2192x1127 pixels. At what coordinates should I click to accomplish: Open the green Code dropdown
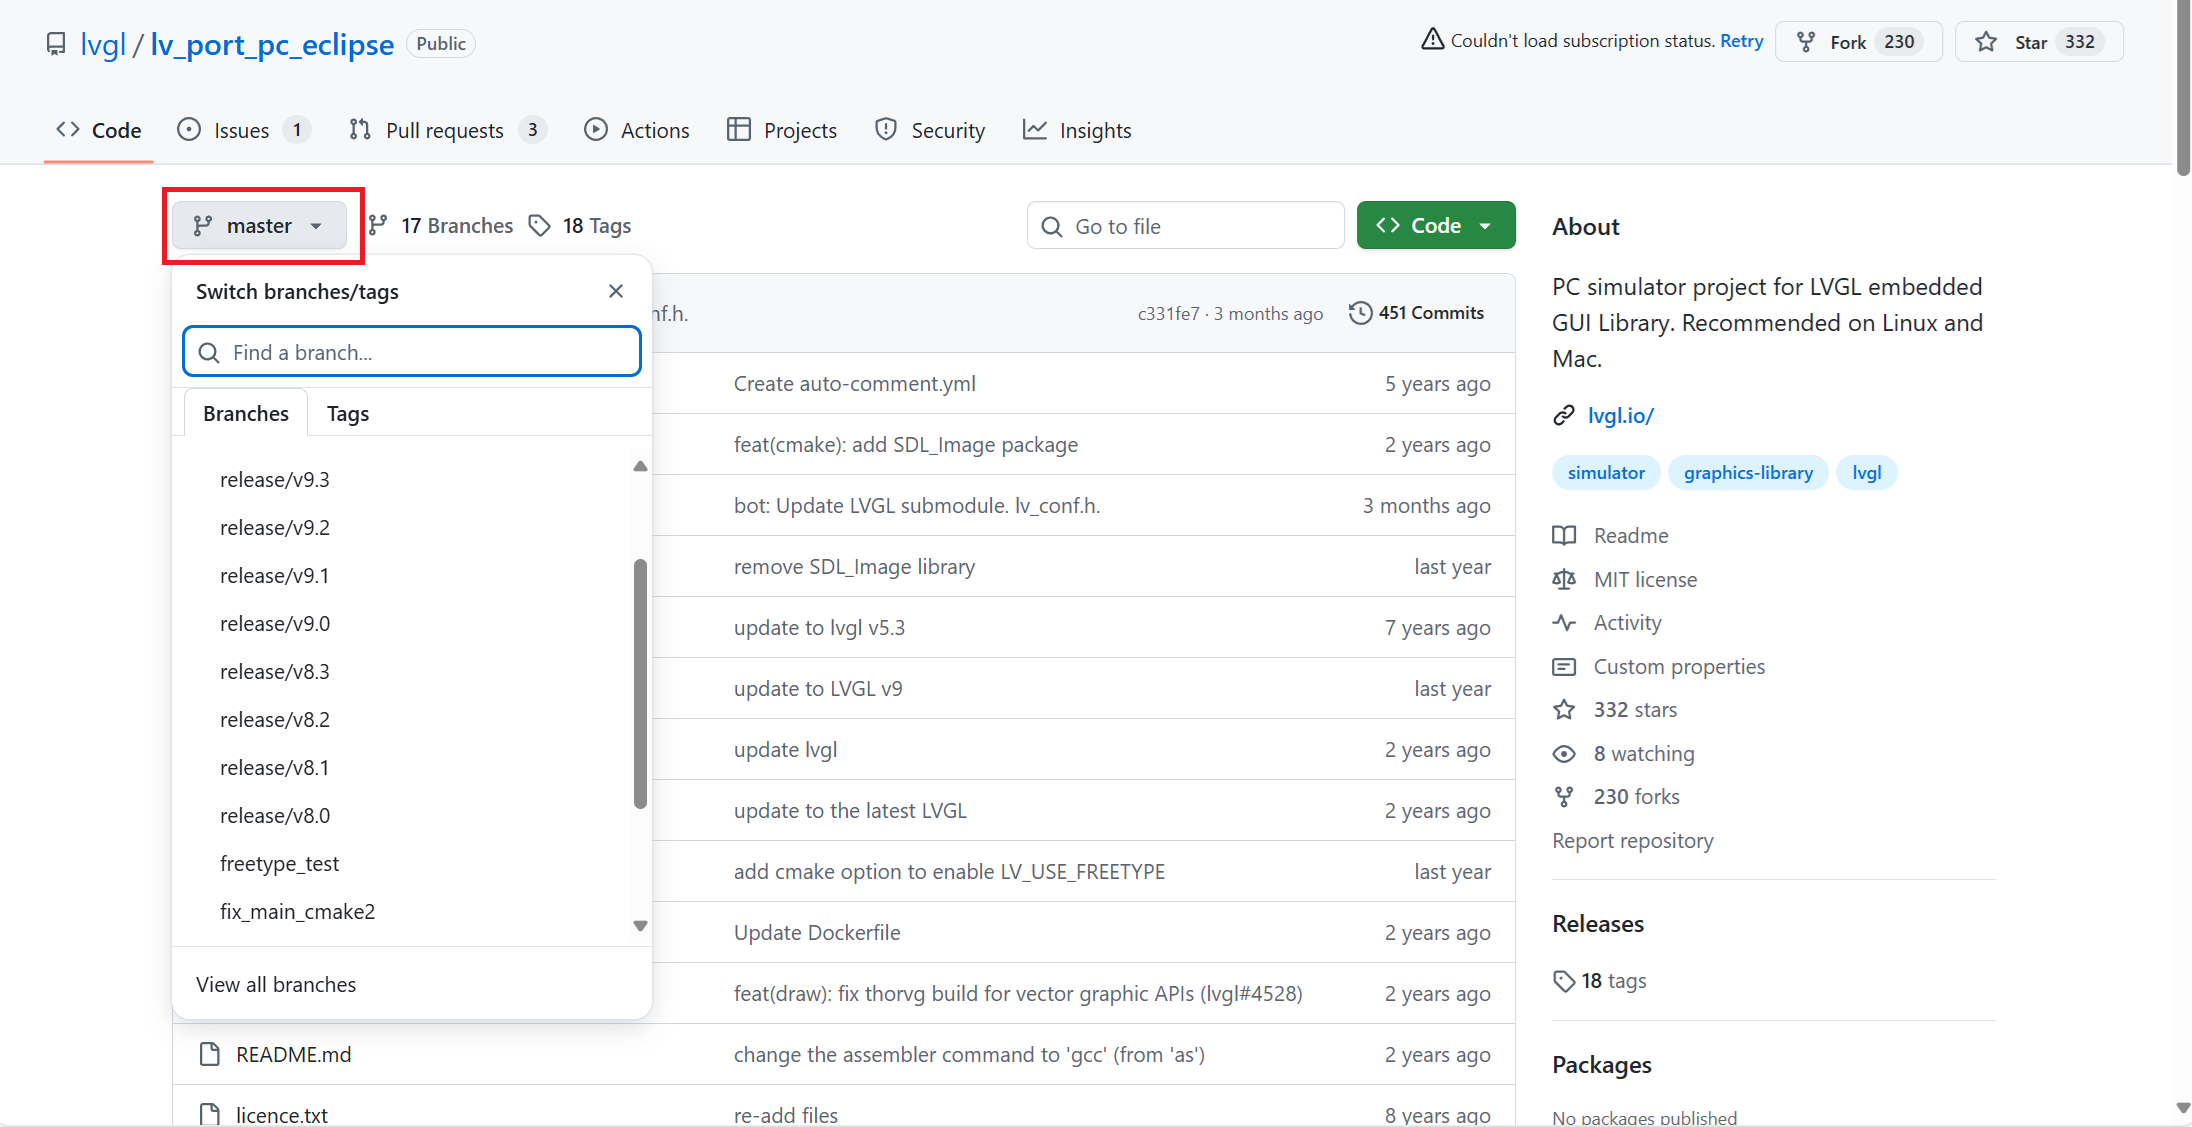(1435, 226)
